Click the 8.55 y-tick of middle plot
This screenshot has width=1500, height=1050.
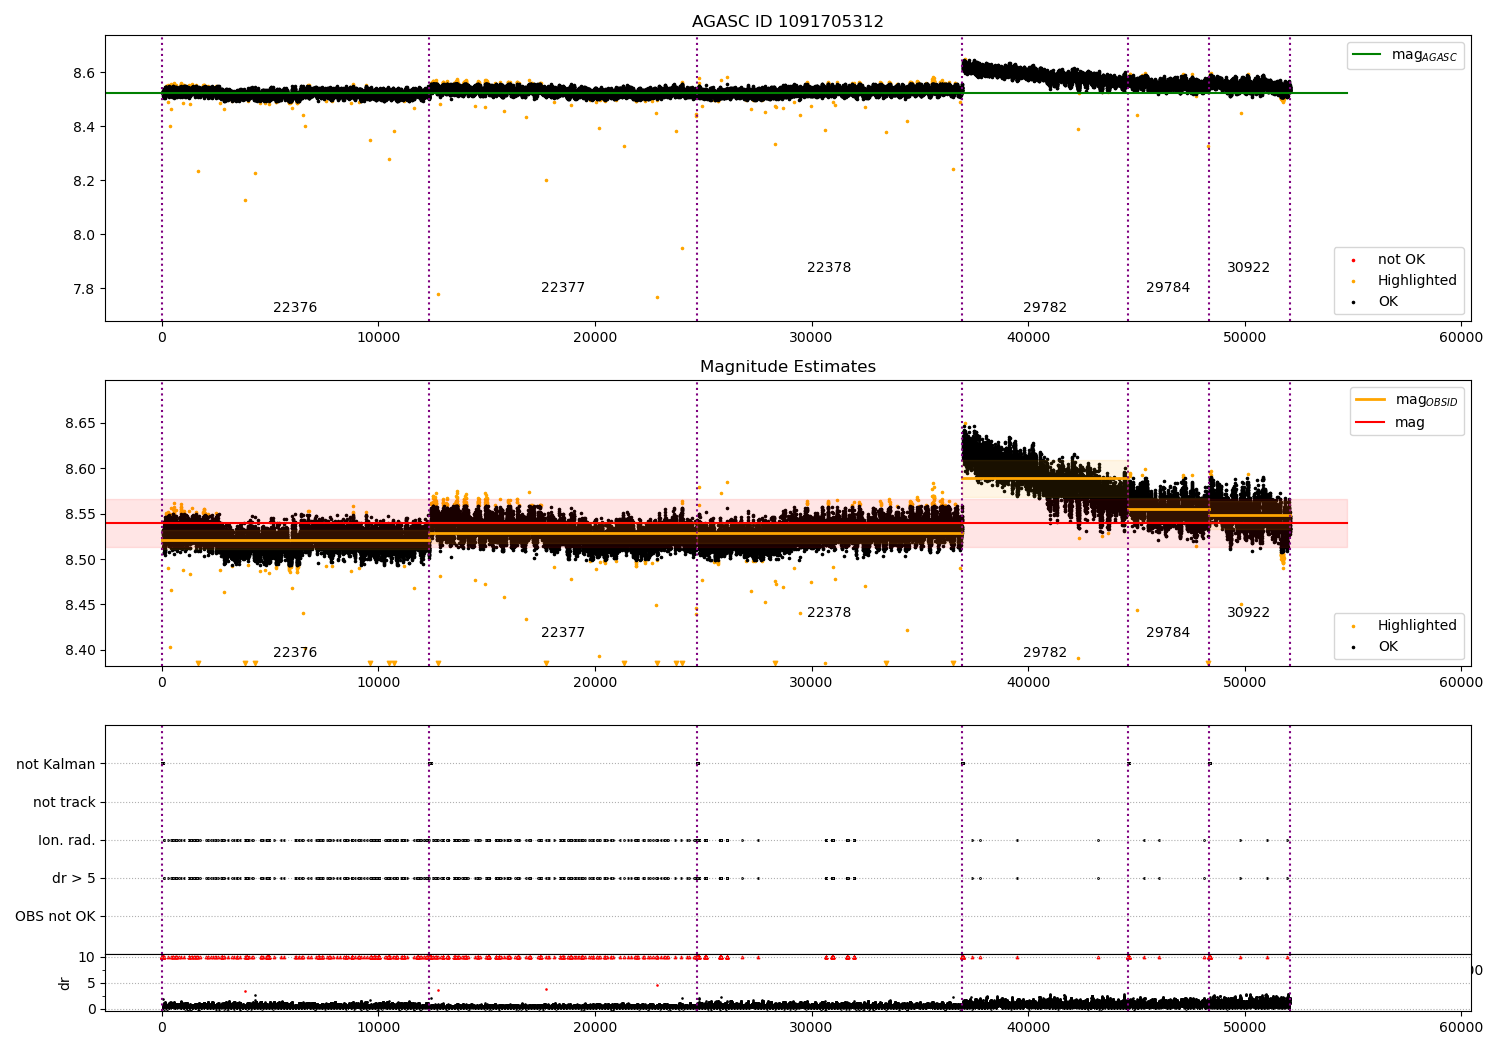click(80, 515)
